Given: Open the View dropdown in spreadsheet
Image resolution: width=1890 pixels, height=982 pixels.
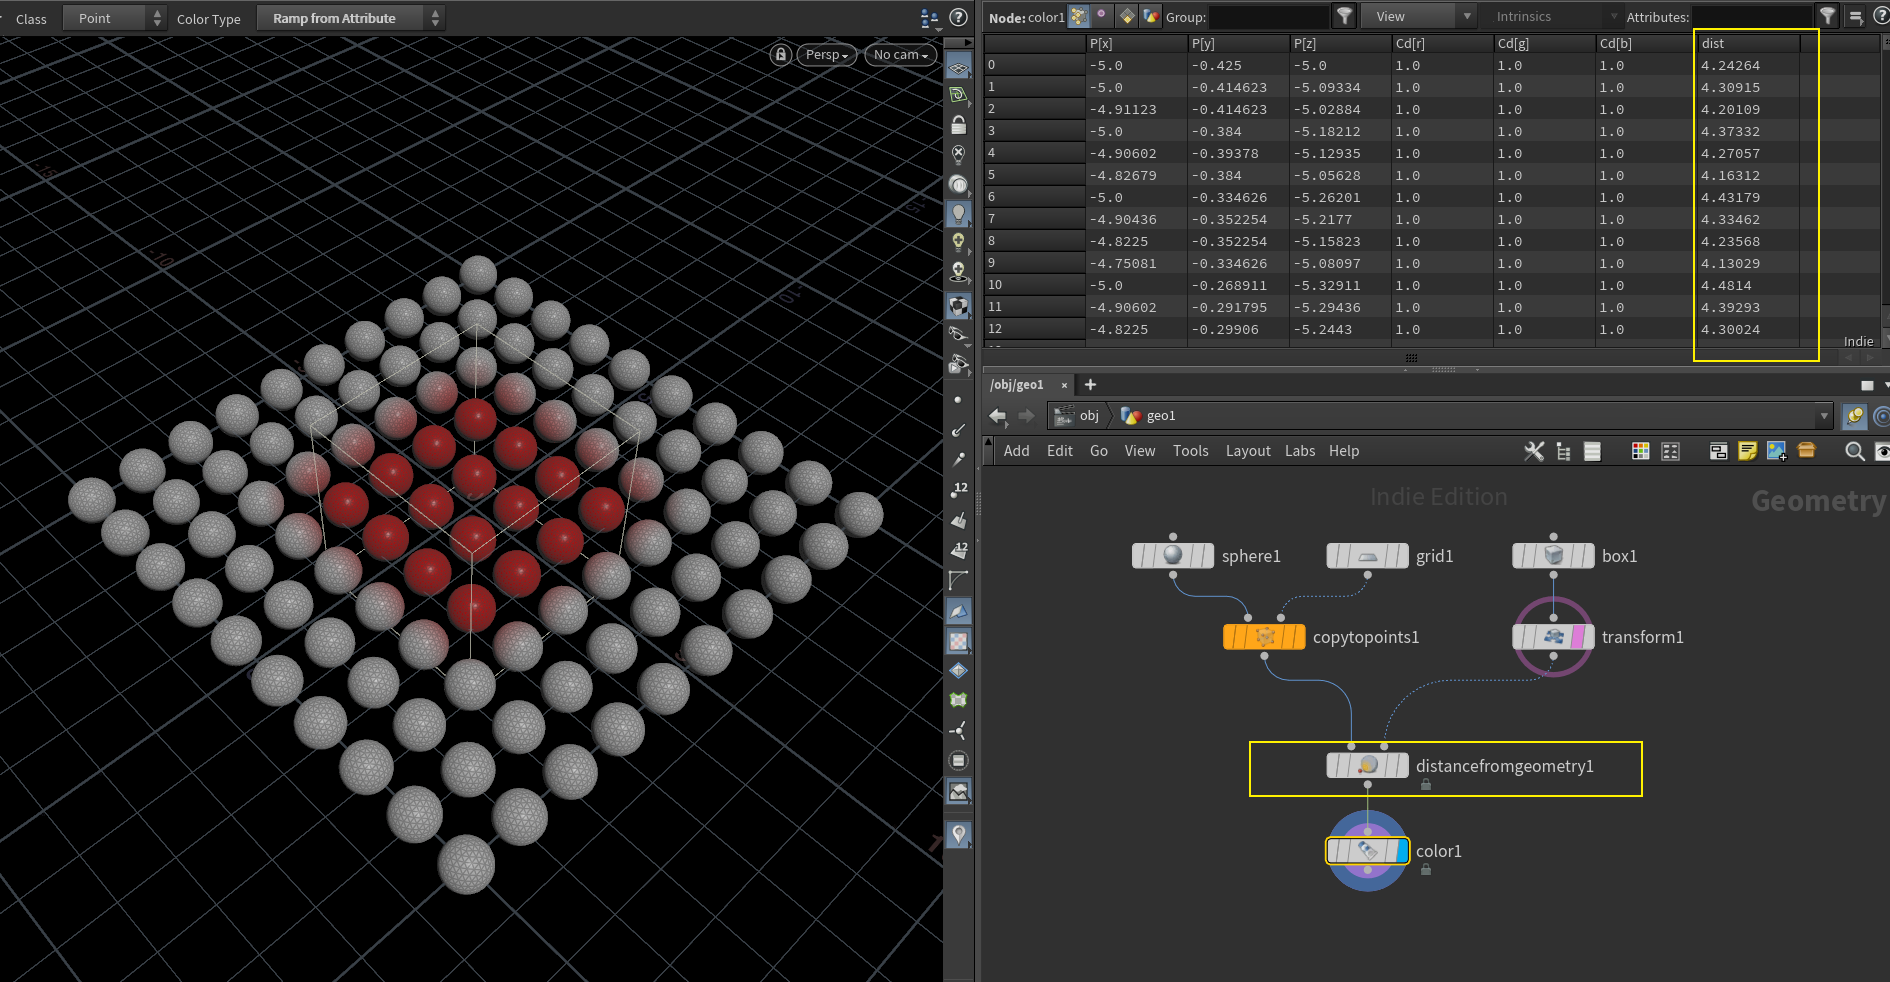Looking at the screenshot, I should (x=1418, y=17).
